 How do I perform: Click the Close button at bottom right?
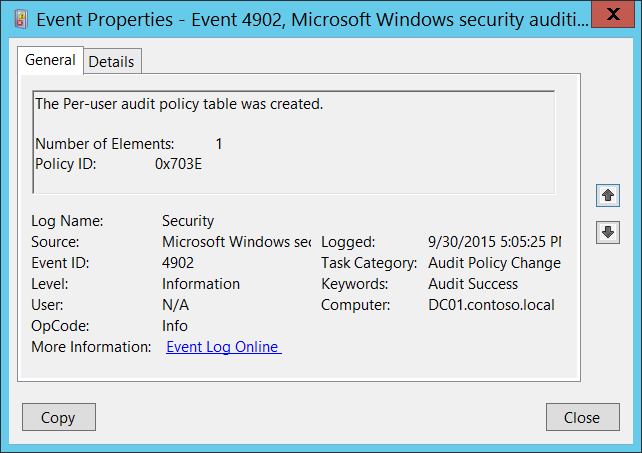pos(581,417)
